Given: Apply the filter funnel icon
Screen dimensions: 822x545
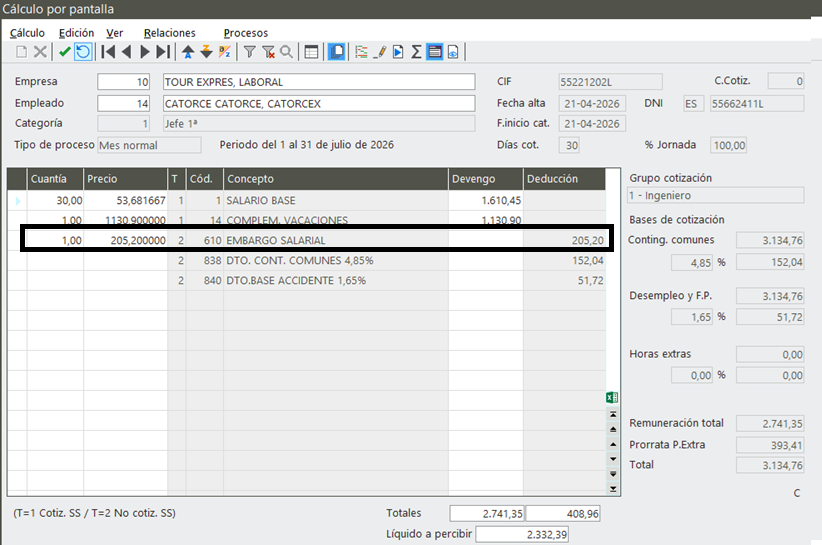Looking at the screenshot, I should point(250,52).
